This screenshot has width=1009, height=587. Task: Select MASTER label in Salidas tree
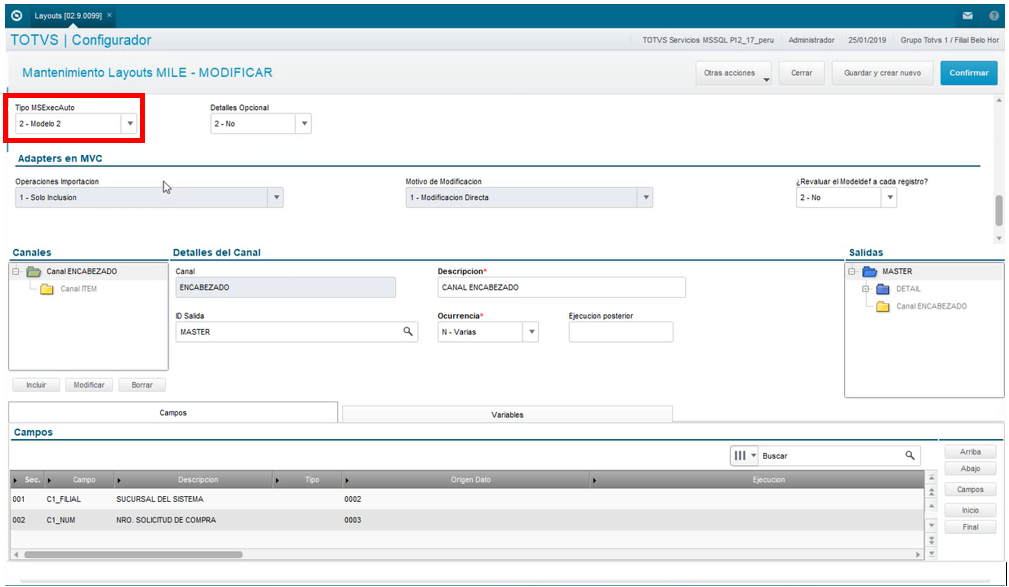897,272
